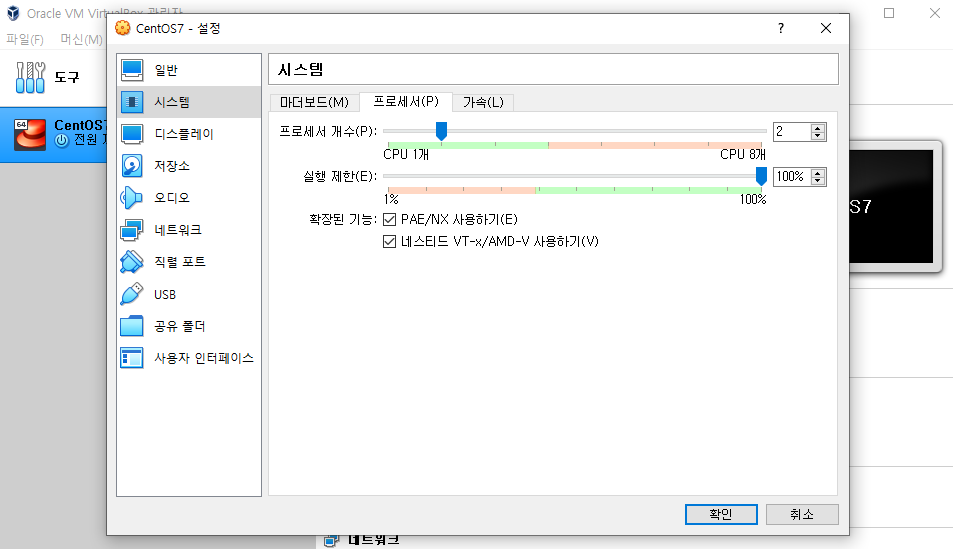Click the 'CPU 8개' slider end label
This screenshot has height=549, width=953.
tap(743, 154)
